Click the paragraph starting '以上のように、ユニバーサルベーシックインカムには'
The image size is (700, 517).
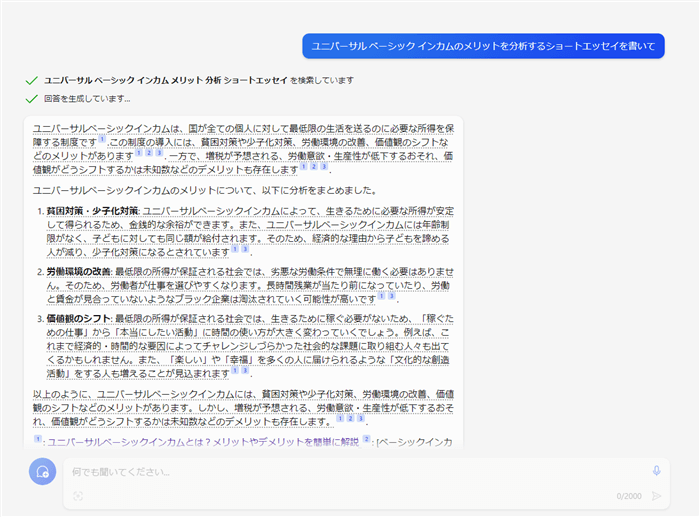(243, 408)
